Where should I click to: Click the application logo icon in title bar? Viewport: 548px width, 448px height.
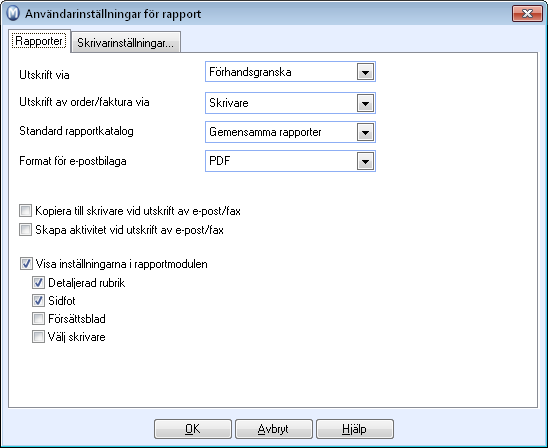pyautogui.click(x=14, y=14)
